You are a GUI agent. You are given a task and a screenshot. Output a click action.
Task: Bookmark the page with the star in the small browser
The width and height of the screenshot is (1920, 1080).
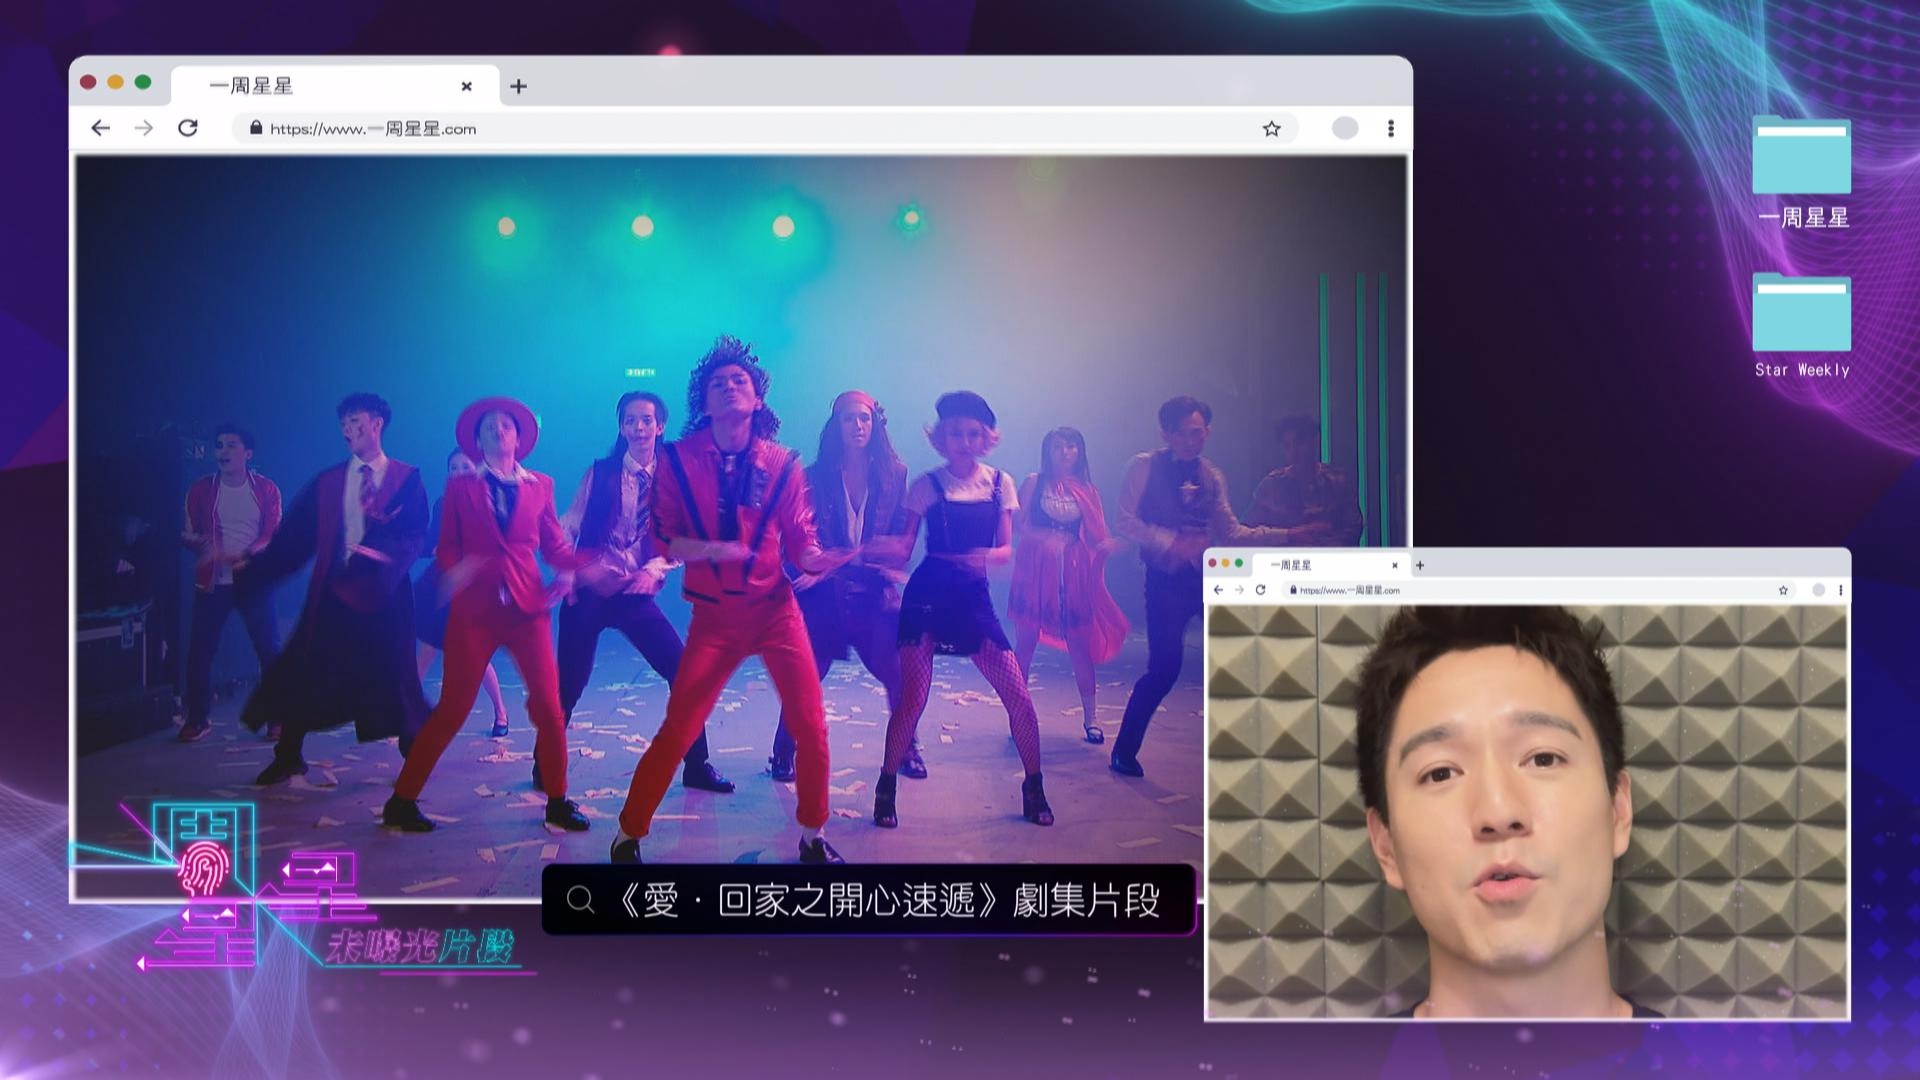[1783, 590]
